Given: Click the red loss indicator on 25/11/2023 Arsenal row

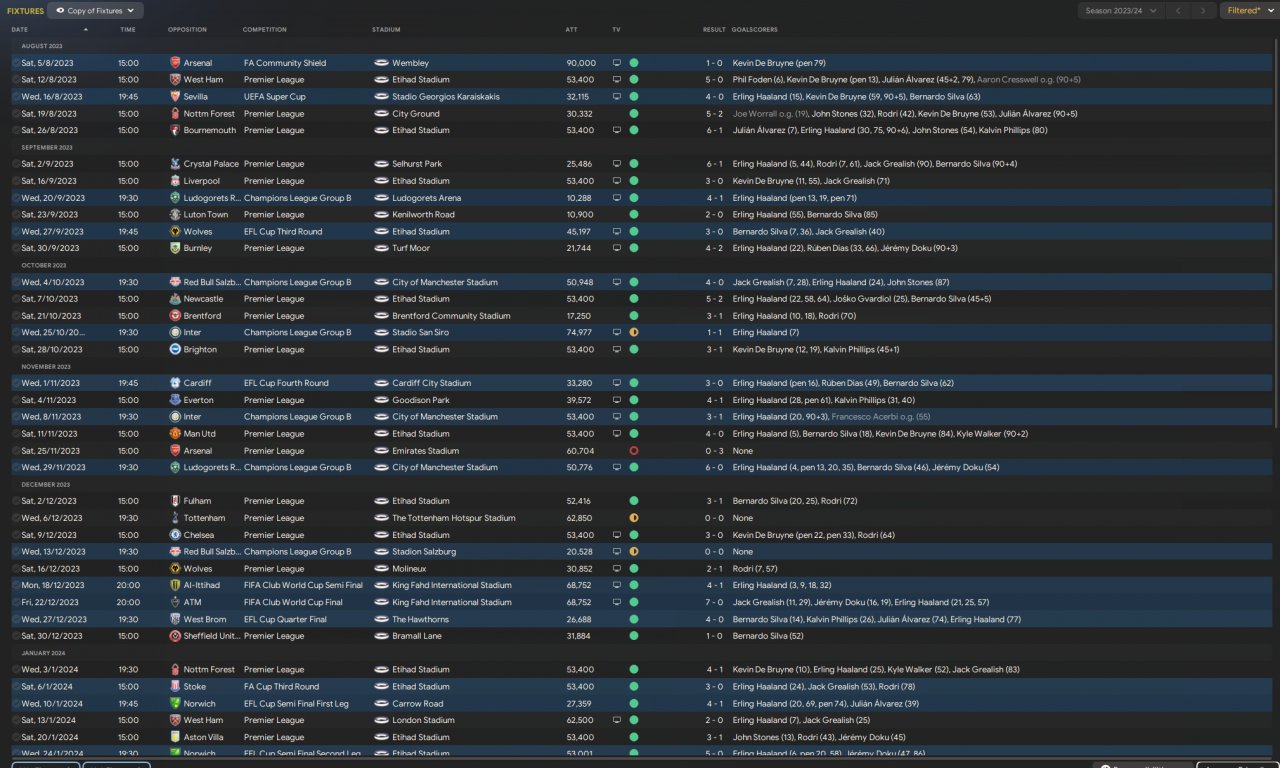Looking at the screenshot, I should click(x=634, y=451).
